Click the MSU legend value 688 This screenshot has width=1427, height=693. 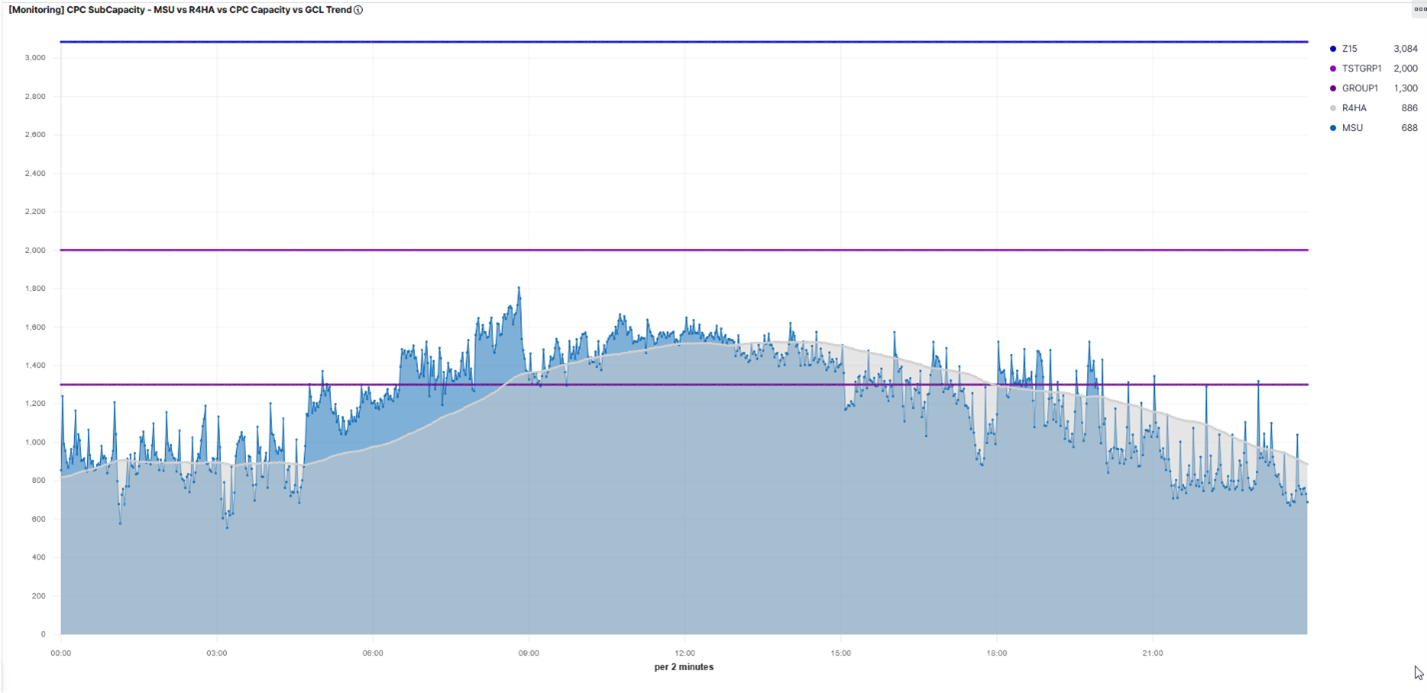coord(1409,128)
